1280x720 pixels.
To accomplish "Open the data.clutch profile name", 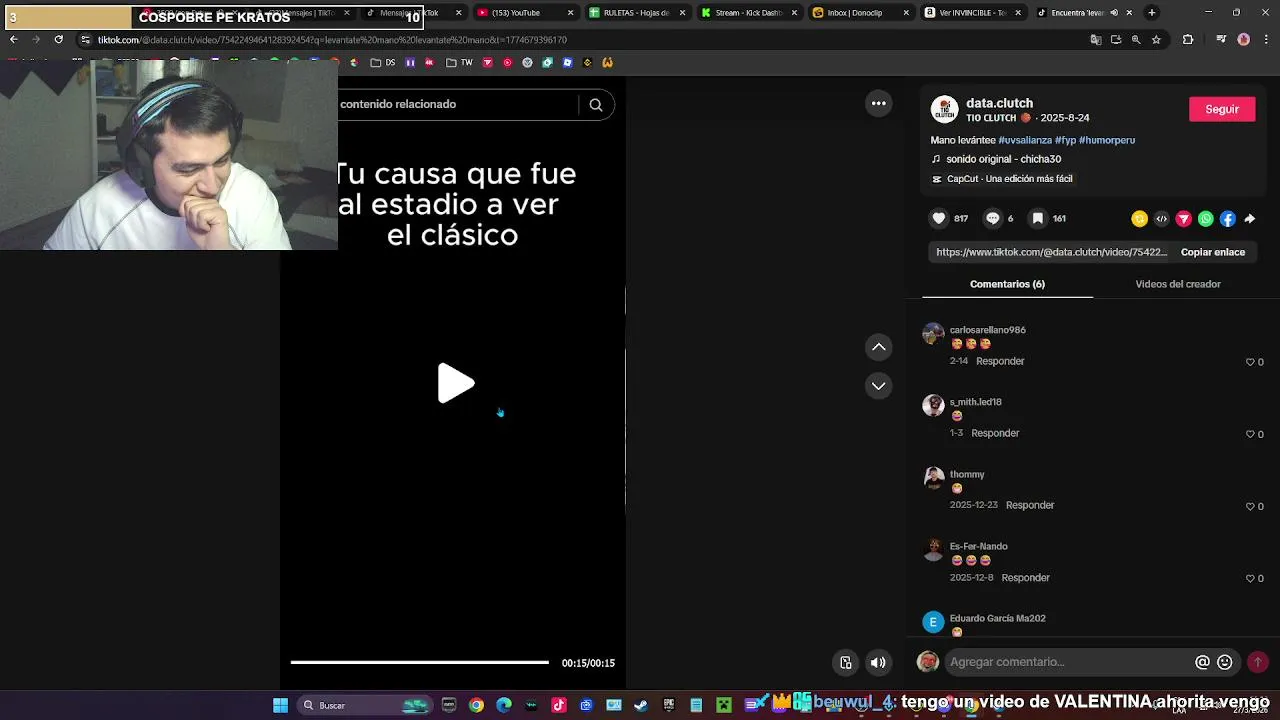I will [999, 103].
